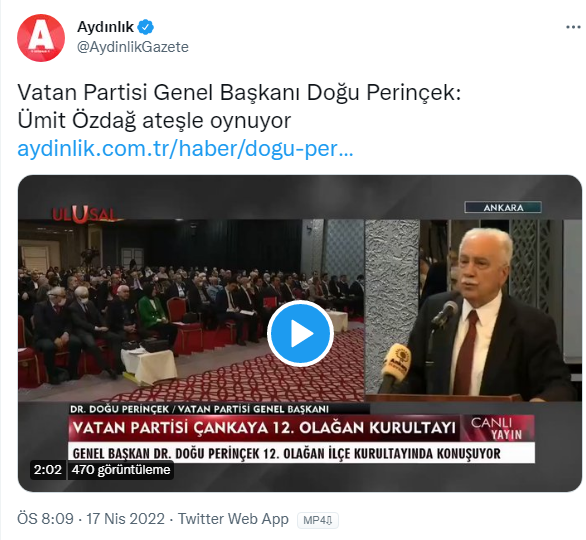This screenshot has height=540, width=586.
Task: Click the red Aydınlık profile avatar
Action: coord(41,38)
